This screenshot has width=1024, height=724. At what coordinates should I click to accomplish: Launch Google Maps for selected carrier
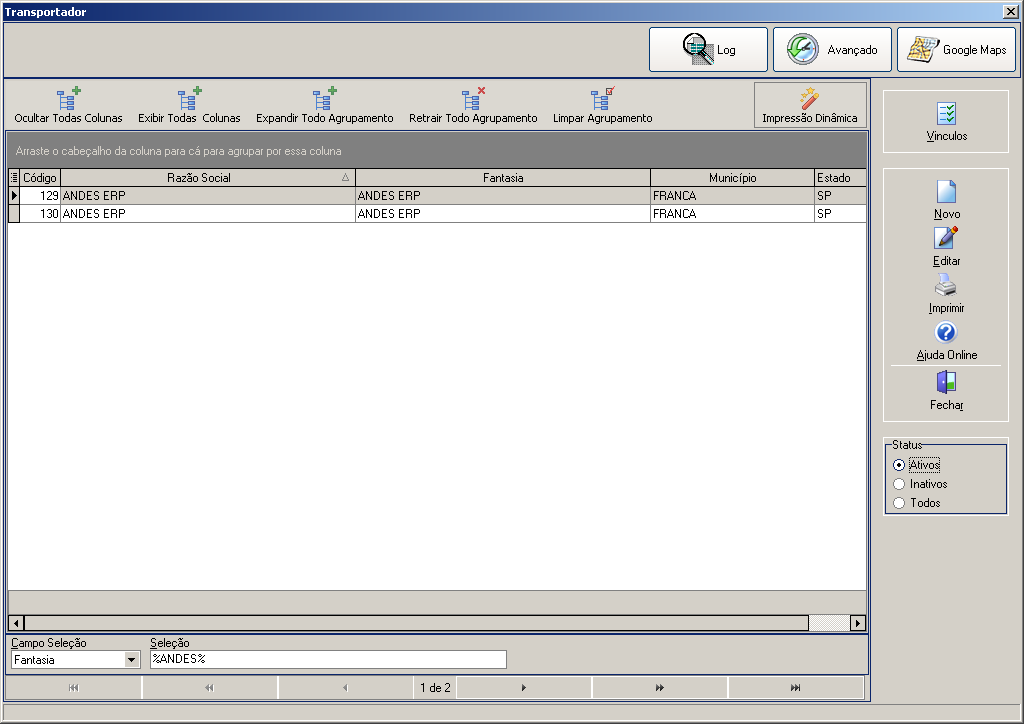pos(956,50)
